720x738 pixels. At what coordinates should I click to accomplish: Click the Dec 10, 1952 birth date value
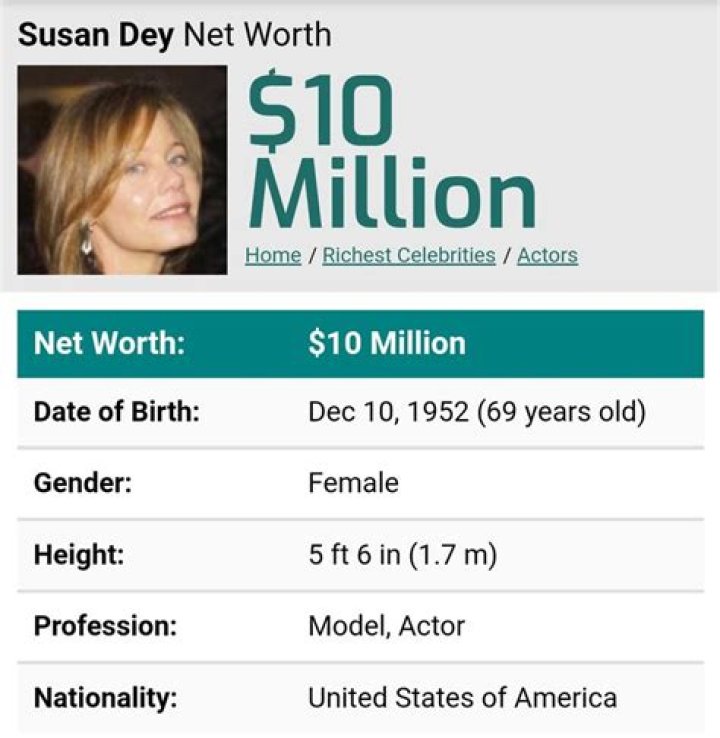click(388, 412)
